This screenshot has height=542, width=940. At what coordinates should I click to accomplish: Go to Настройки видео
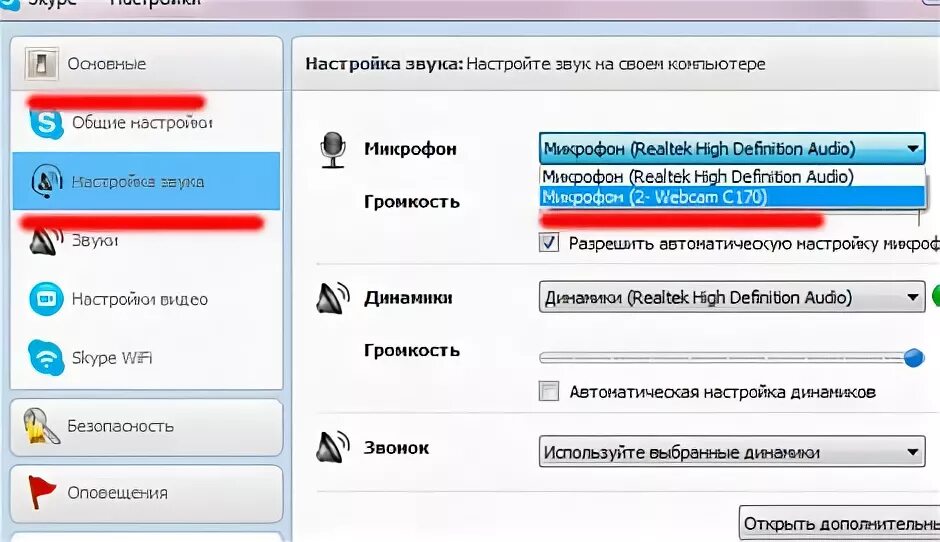click(146, 299)
